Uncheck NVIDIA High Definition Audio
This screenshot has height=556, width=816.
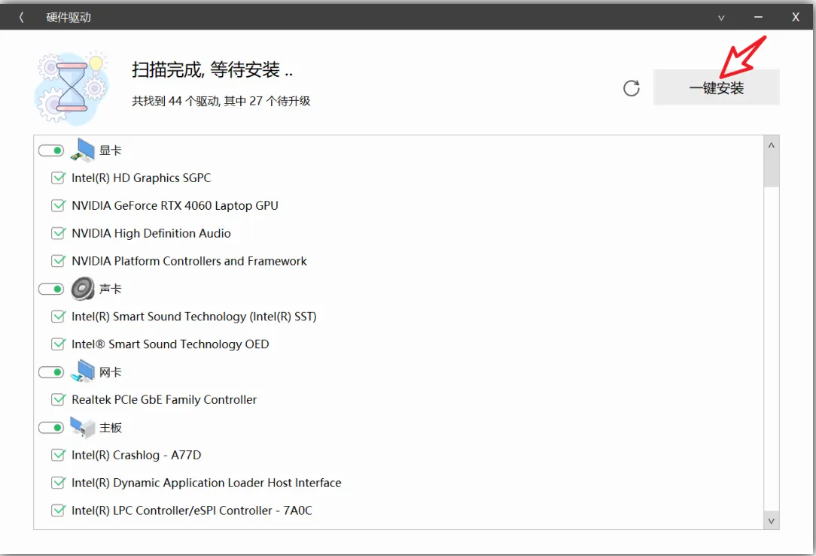[58, 233]
